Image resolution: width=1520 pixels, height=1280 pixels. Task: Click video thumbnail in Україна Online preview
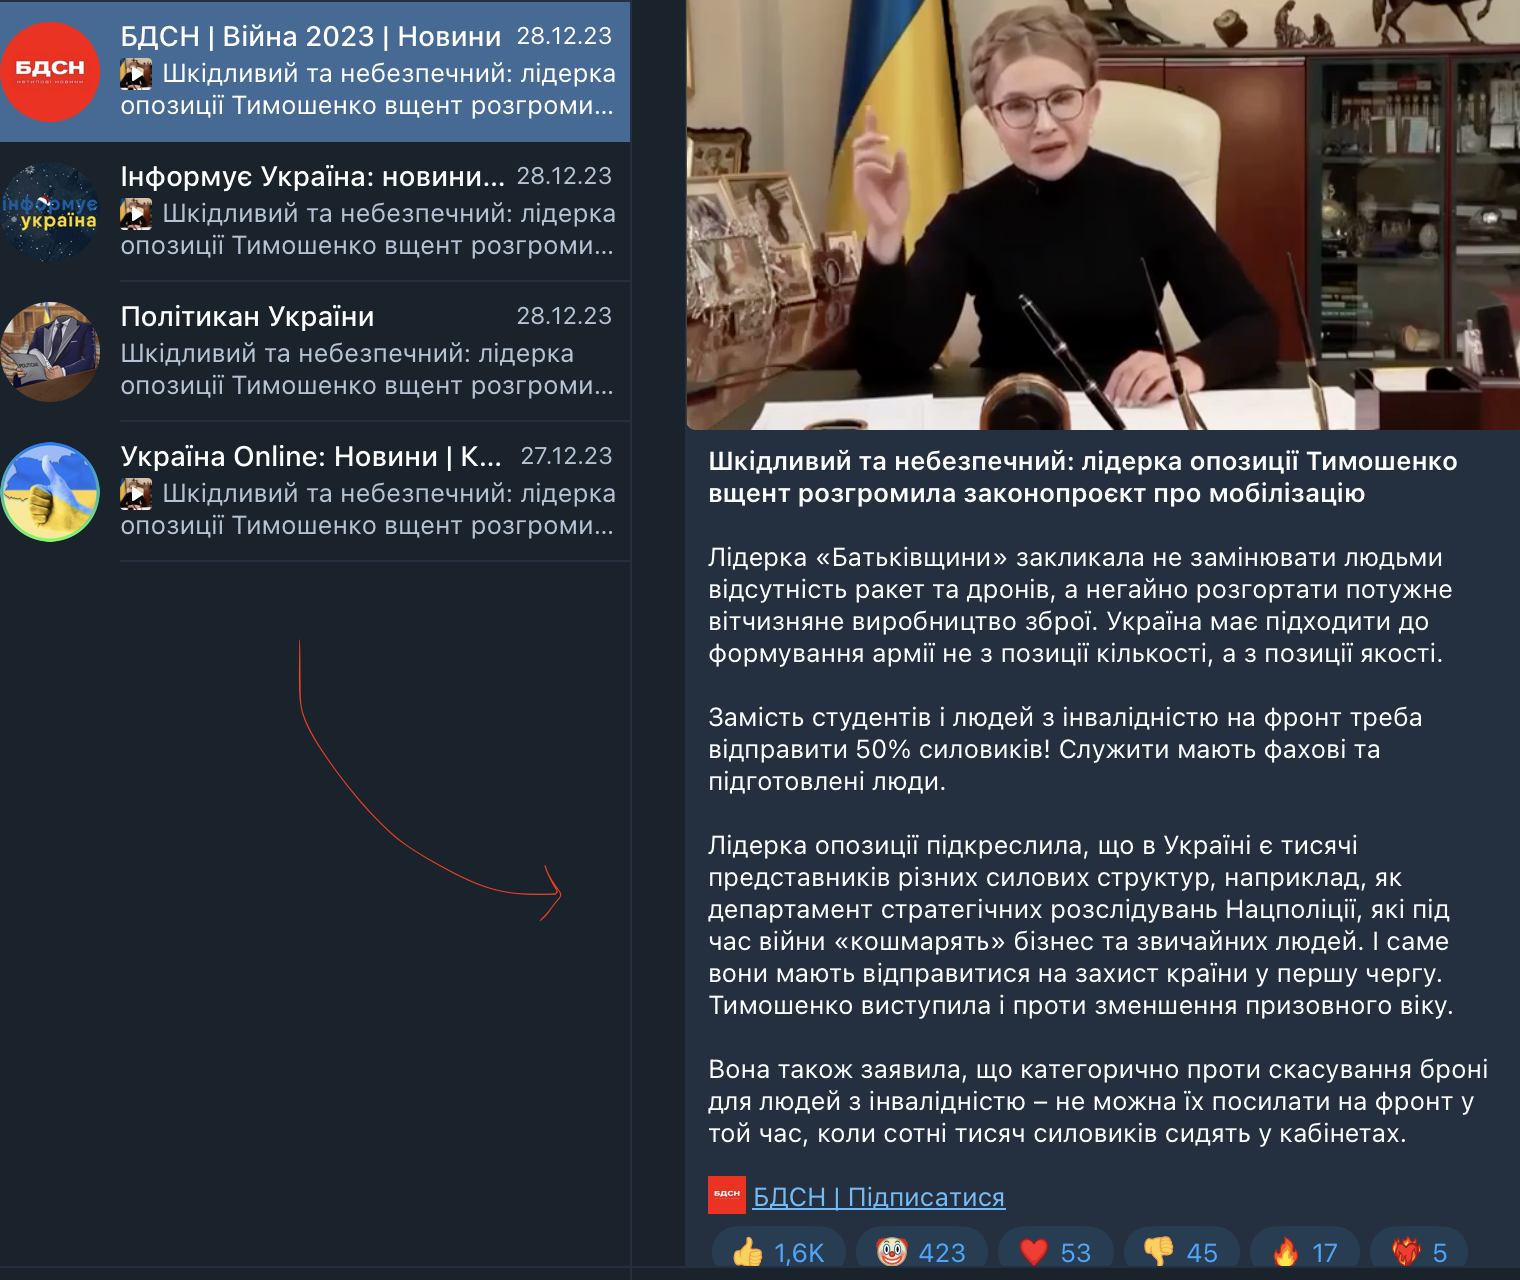pyautogui.click(x=136, y=494)
